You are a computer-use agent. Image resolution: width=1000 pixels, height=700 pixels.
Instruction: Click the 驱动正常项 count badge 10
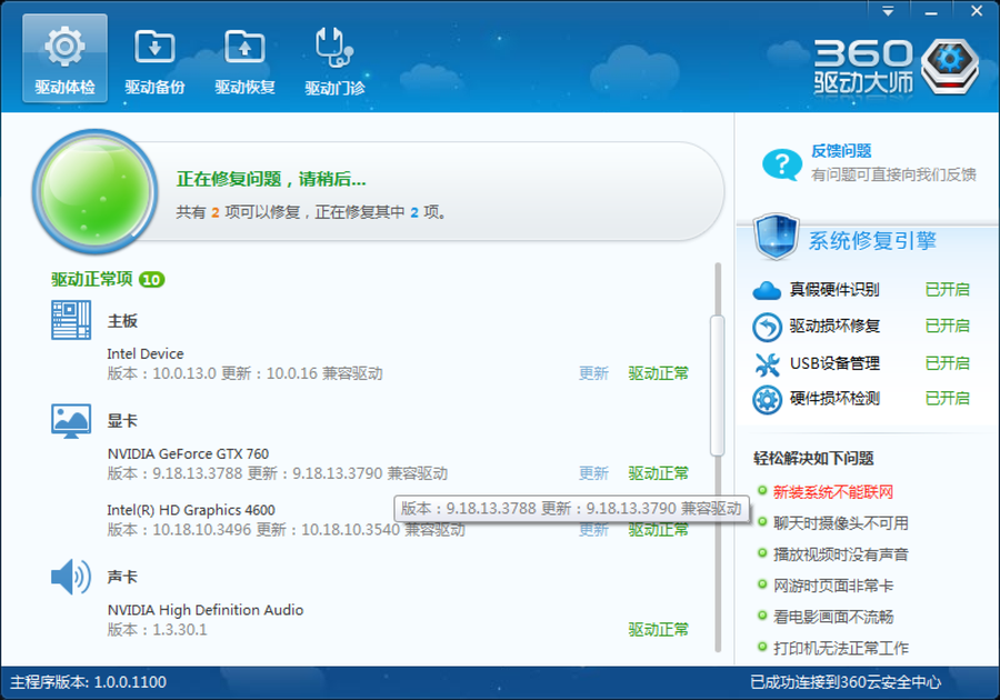pyautogui.click(x=152, y=279)
